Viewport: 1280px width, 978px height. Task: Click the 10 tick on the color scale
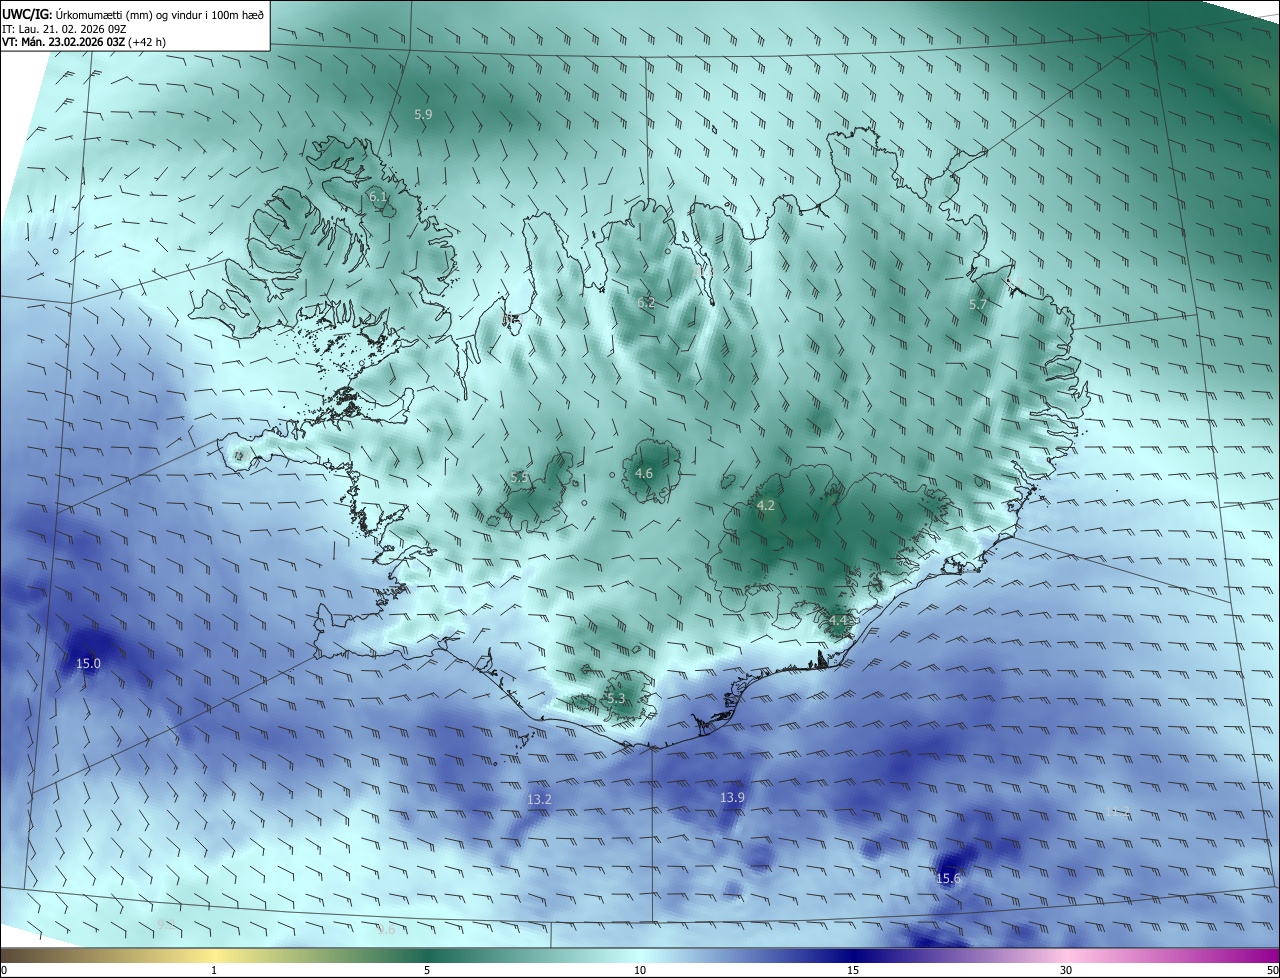(x=640, y=971)
